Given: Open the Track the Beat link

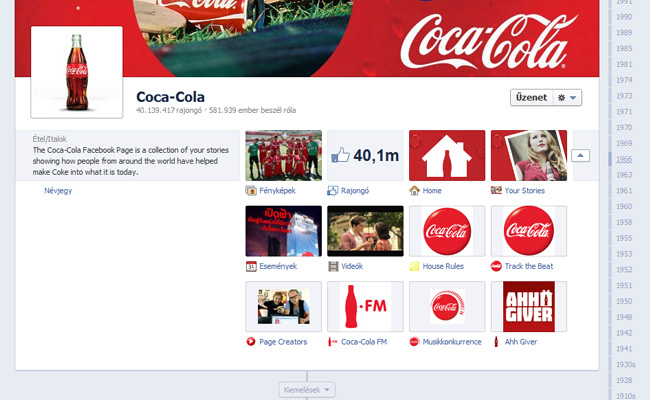Looking at the screenshot, I should (x=529, y=266).
